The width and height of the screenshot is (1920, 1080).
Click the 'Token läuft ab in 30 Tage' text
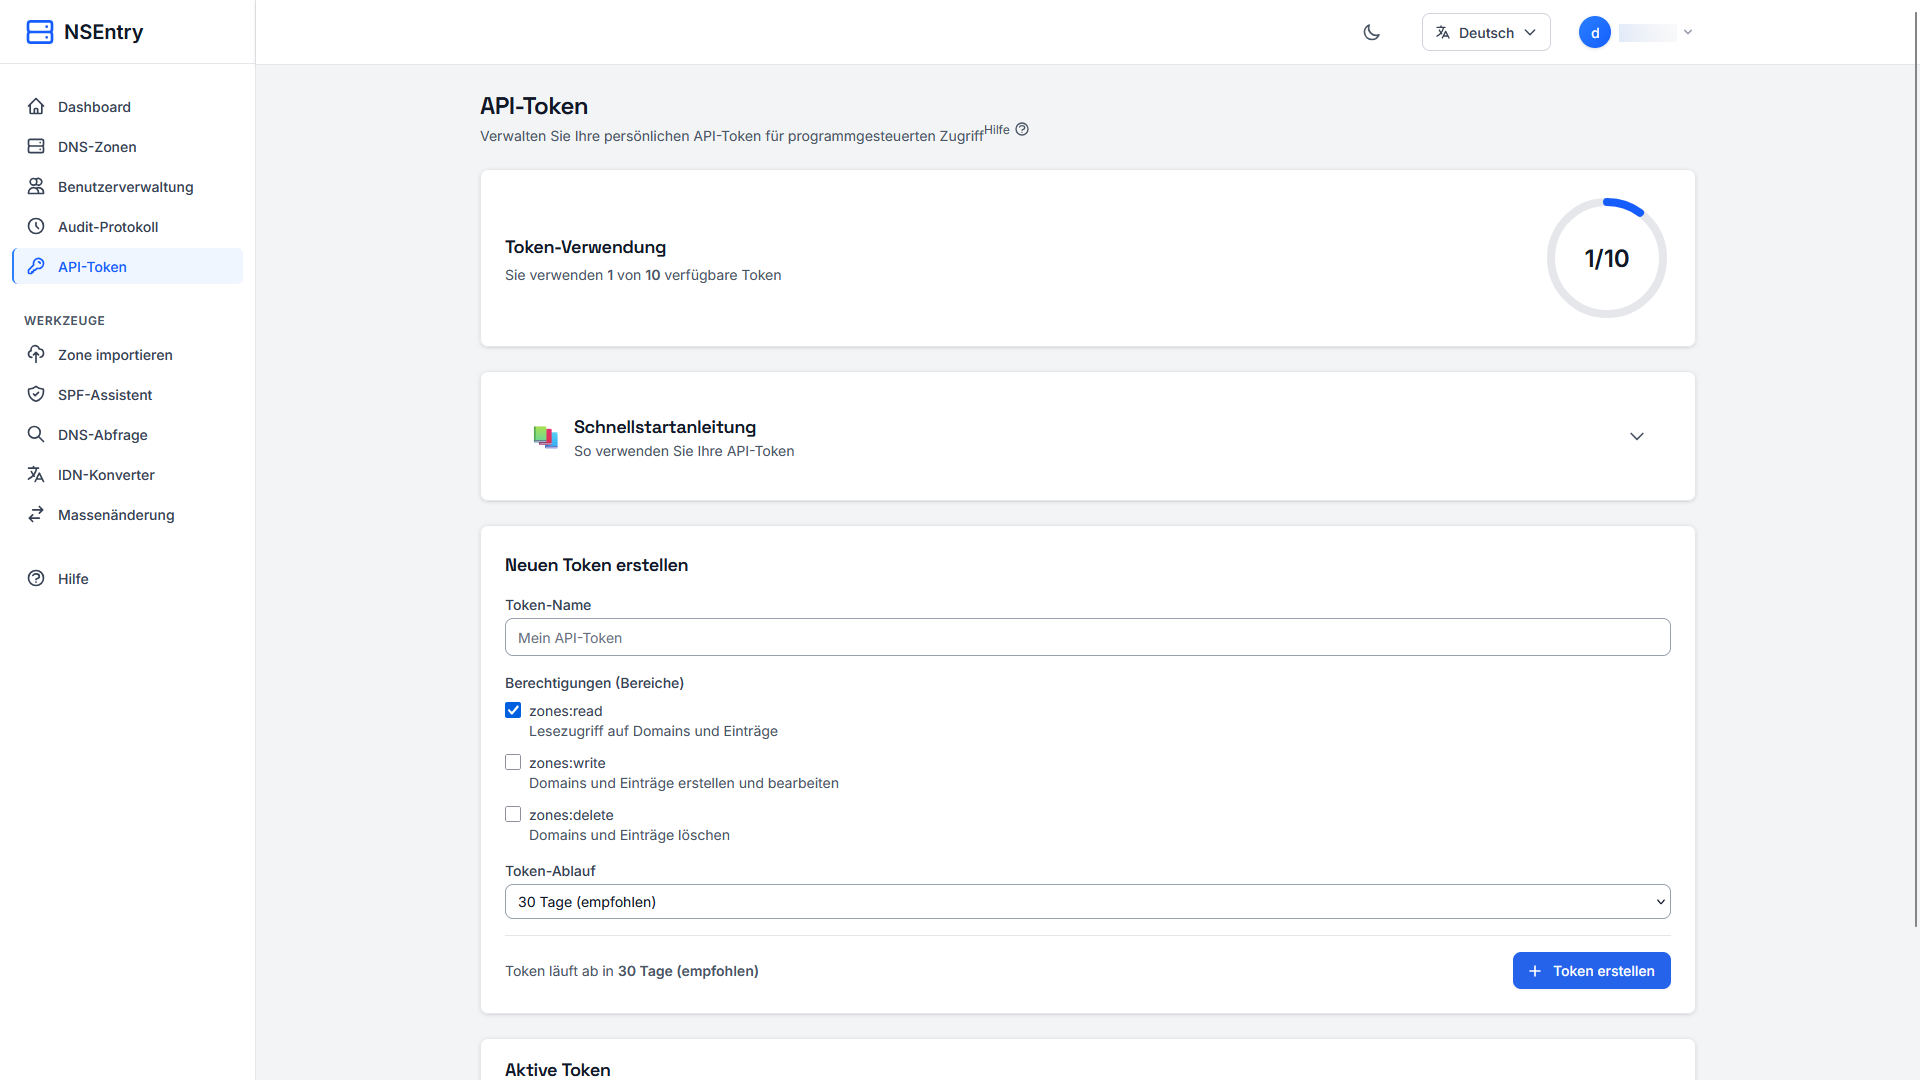pyautogui.click(x=631, y=971)
